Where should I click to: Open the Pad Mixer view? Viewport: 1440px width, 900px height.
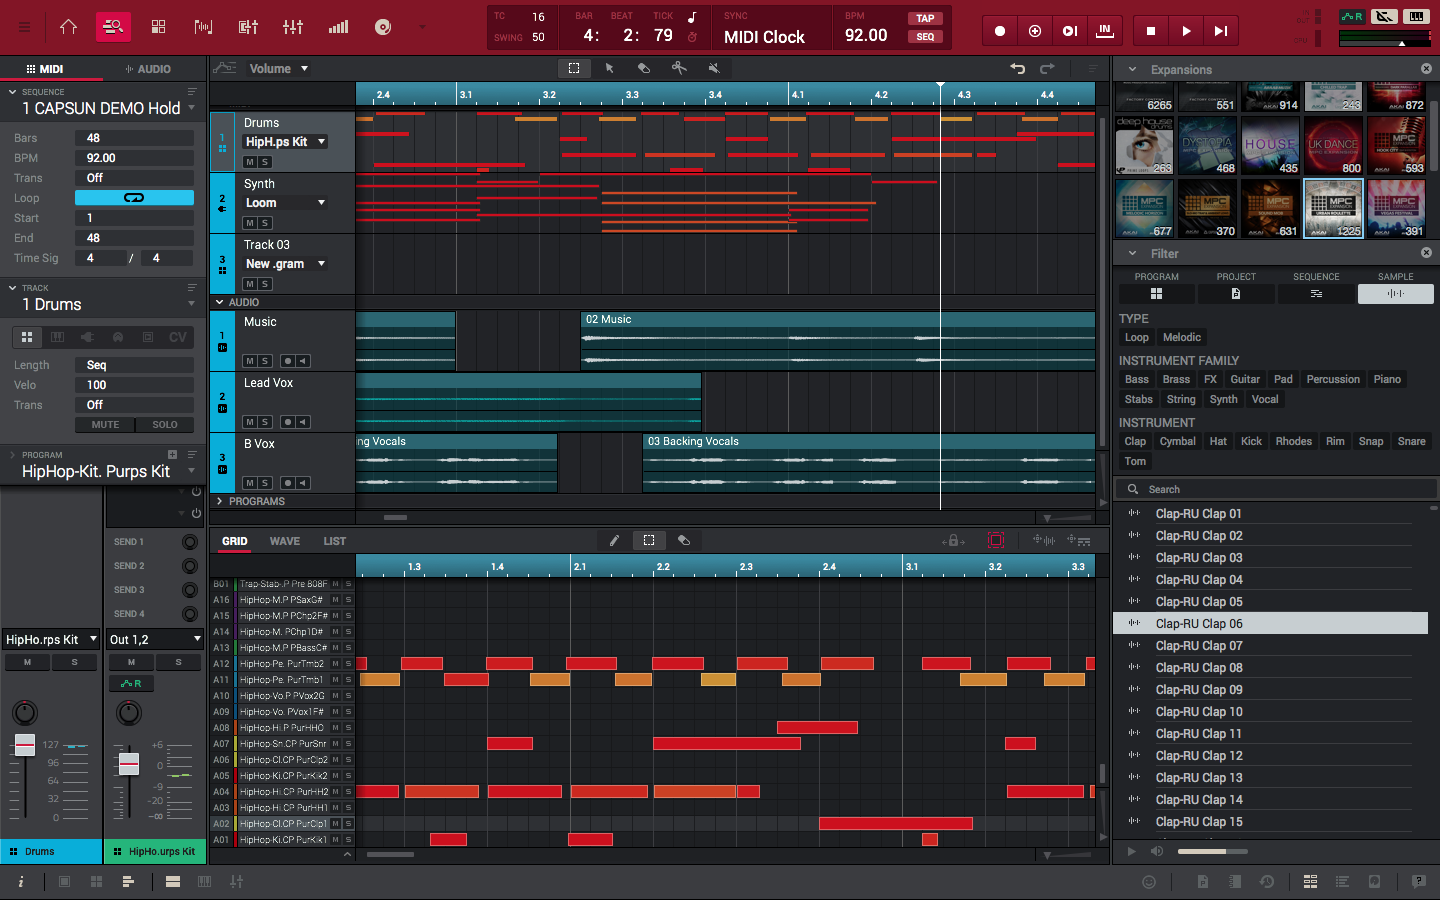(x=247, y=27)
